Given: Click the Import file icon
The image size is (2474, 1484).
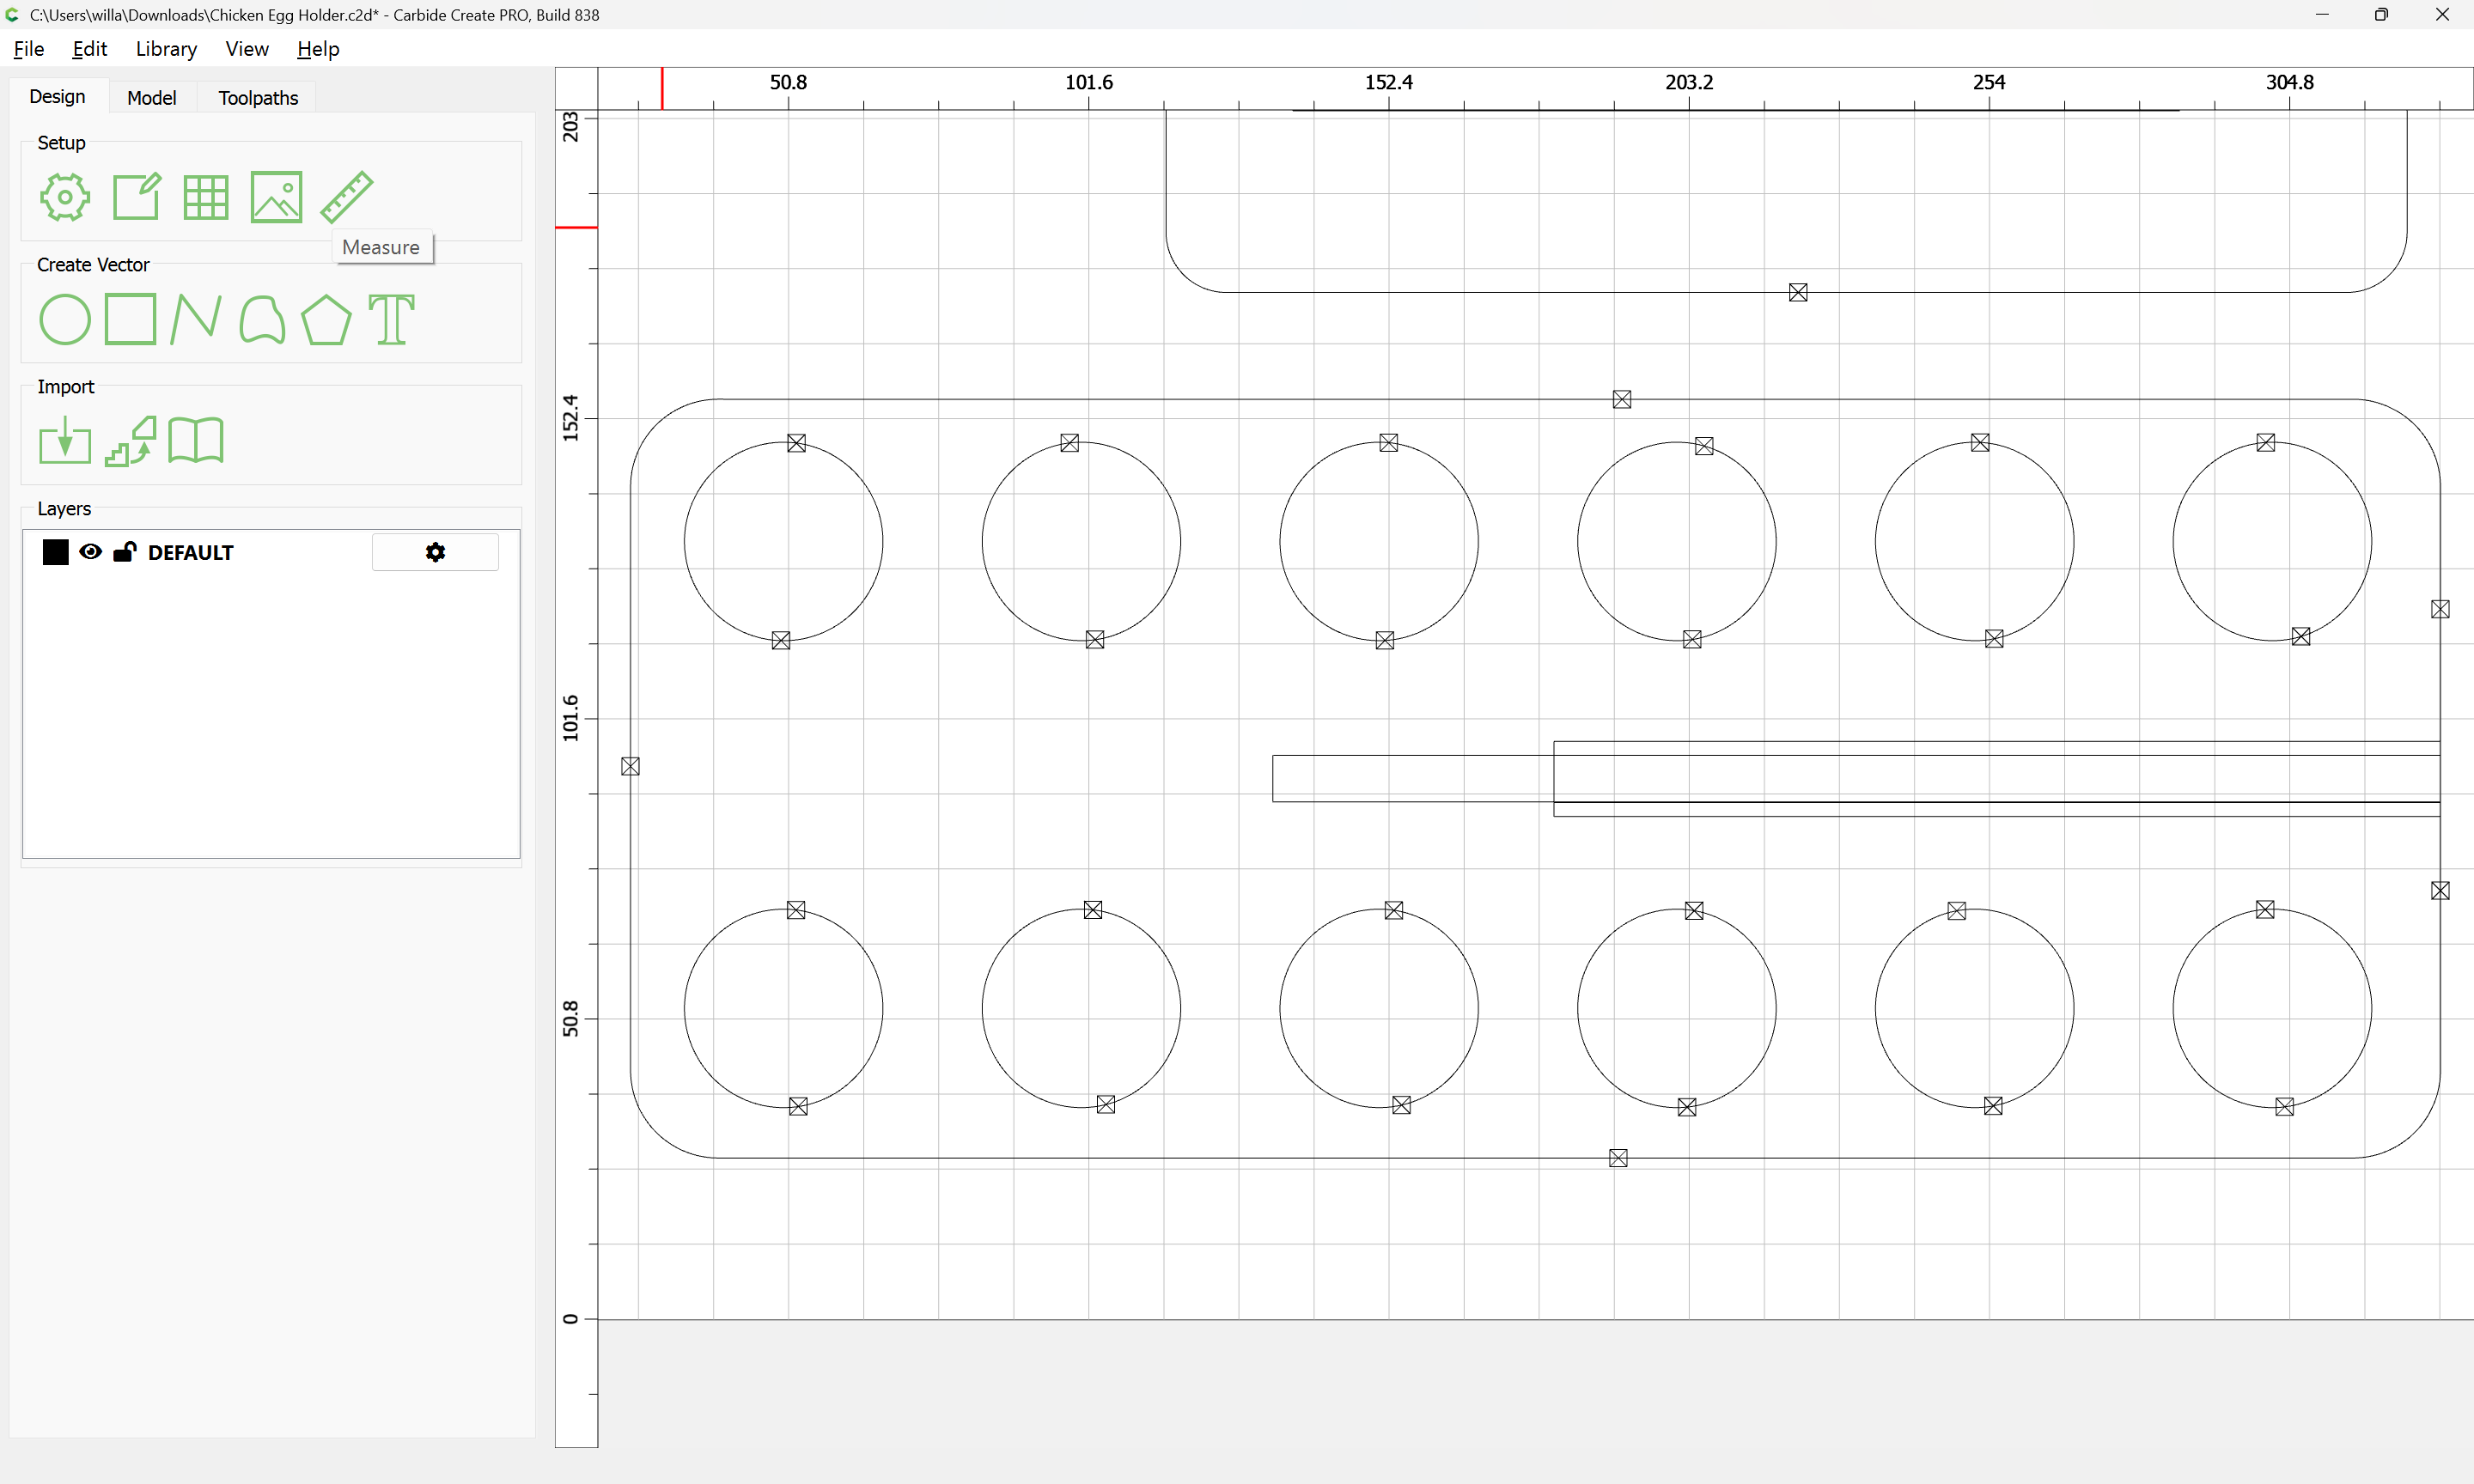Looking at the screenshot, I should 65,441.
